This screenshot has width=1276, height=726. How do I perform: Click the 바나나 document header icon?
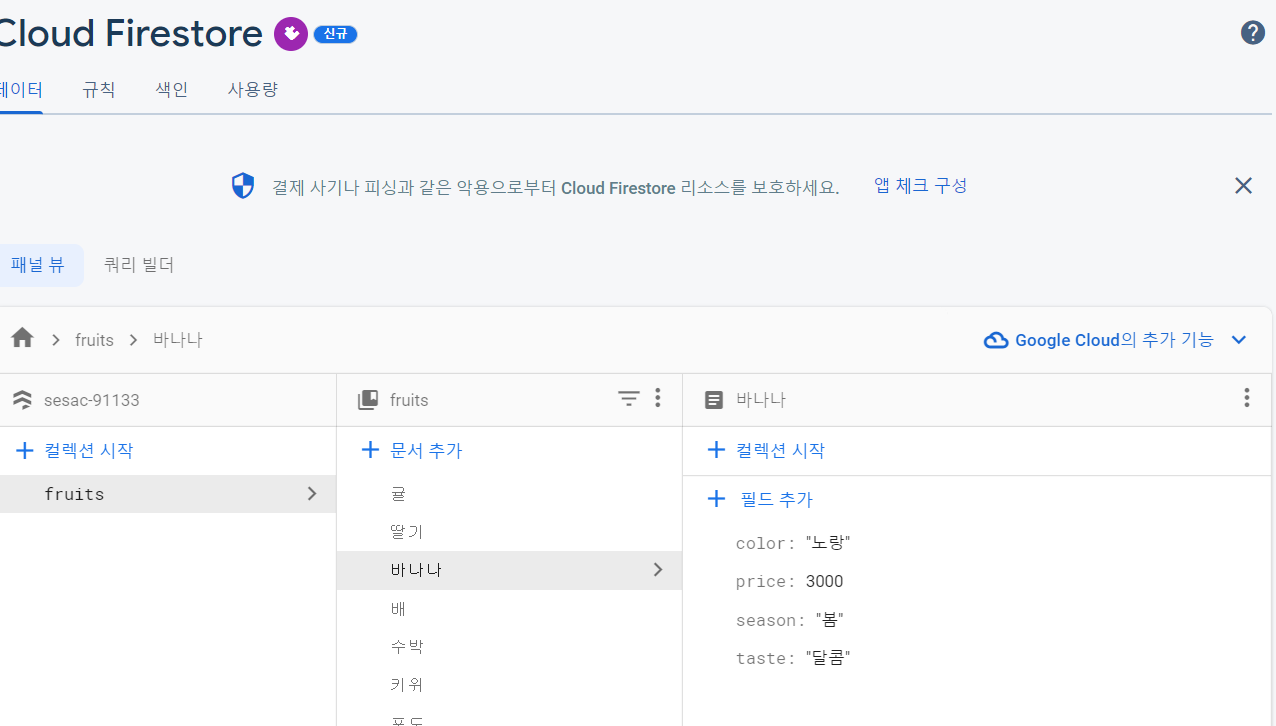pos(714,400)
